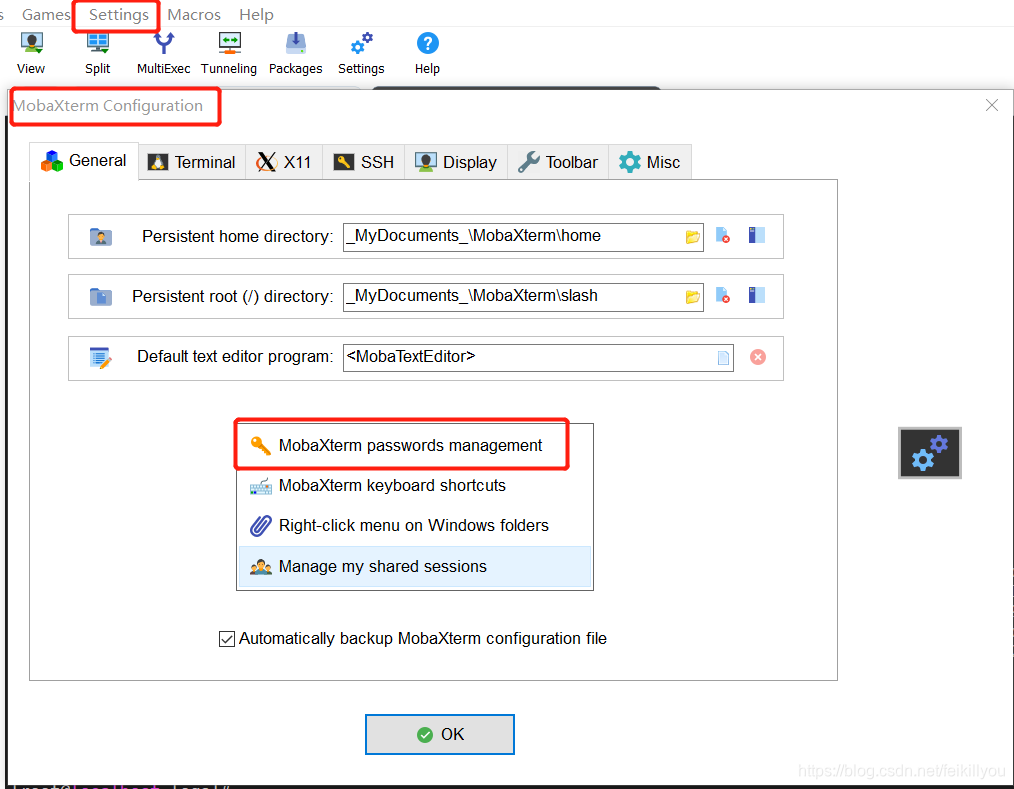Screen dimensions: 1014x789
Task: Switch to the Toolbar tab
Action: tap(558, 162)
